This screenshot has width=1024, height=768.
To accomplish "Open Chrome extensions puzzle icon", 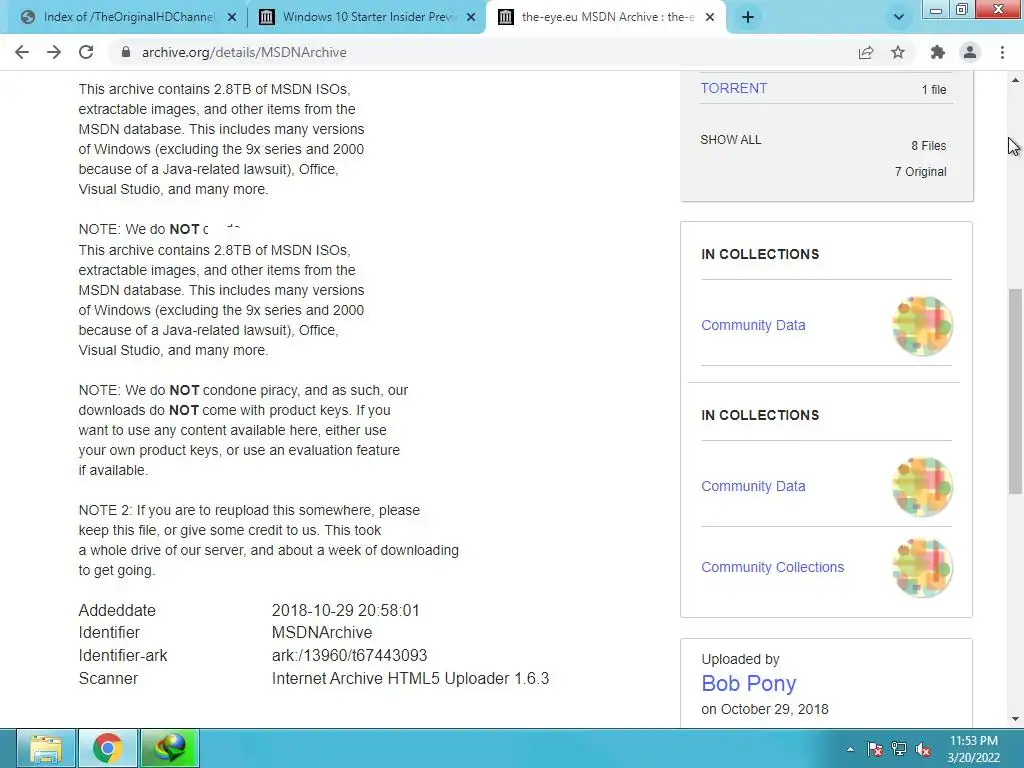I will (x=938, y=52).
